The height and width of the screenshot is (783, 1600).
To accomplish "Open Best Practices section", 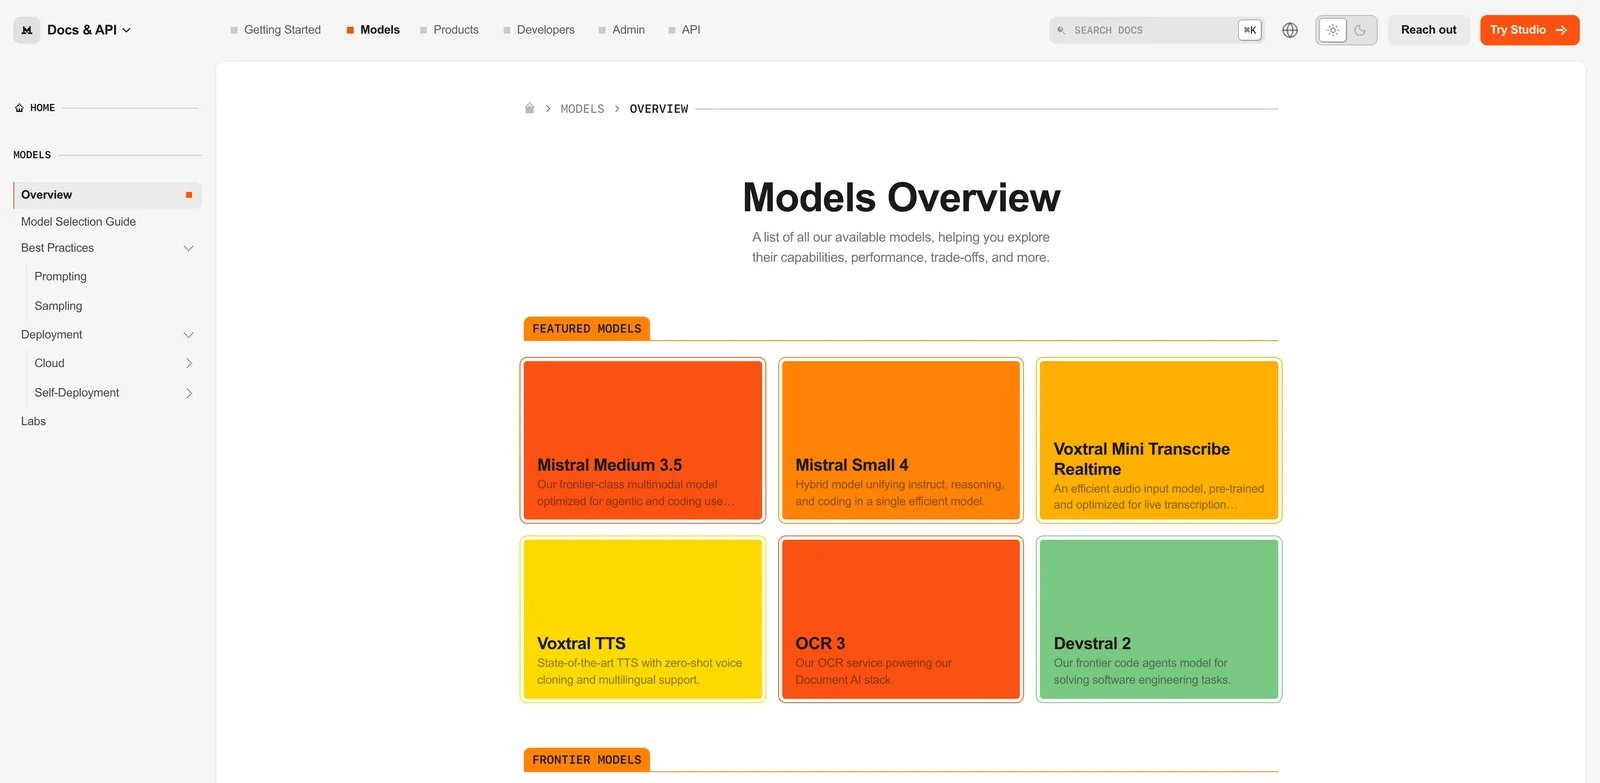I will [x=57, y=248].
